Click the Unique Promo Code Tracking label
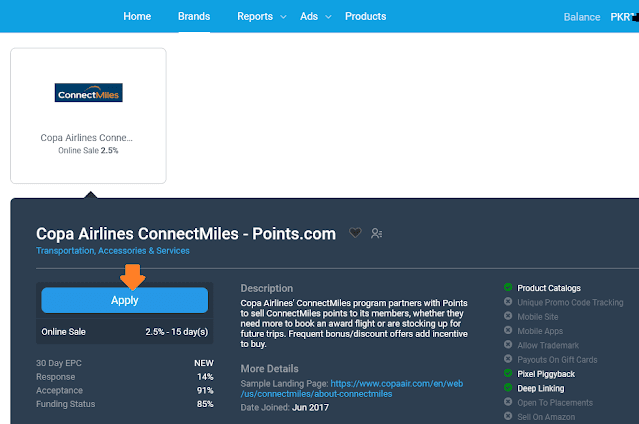 pyautogui.click(x=570, y=303)
